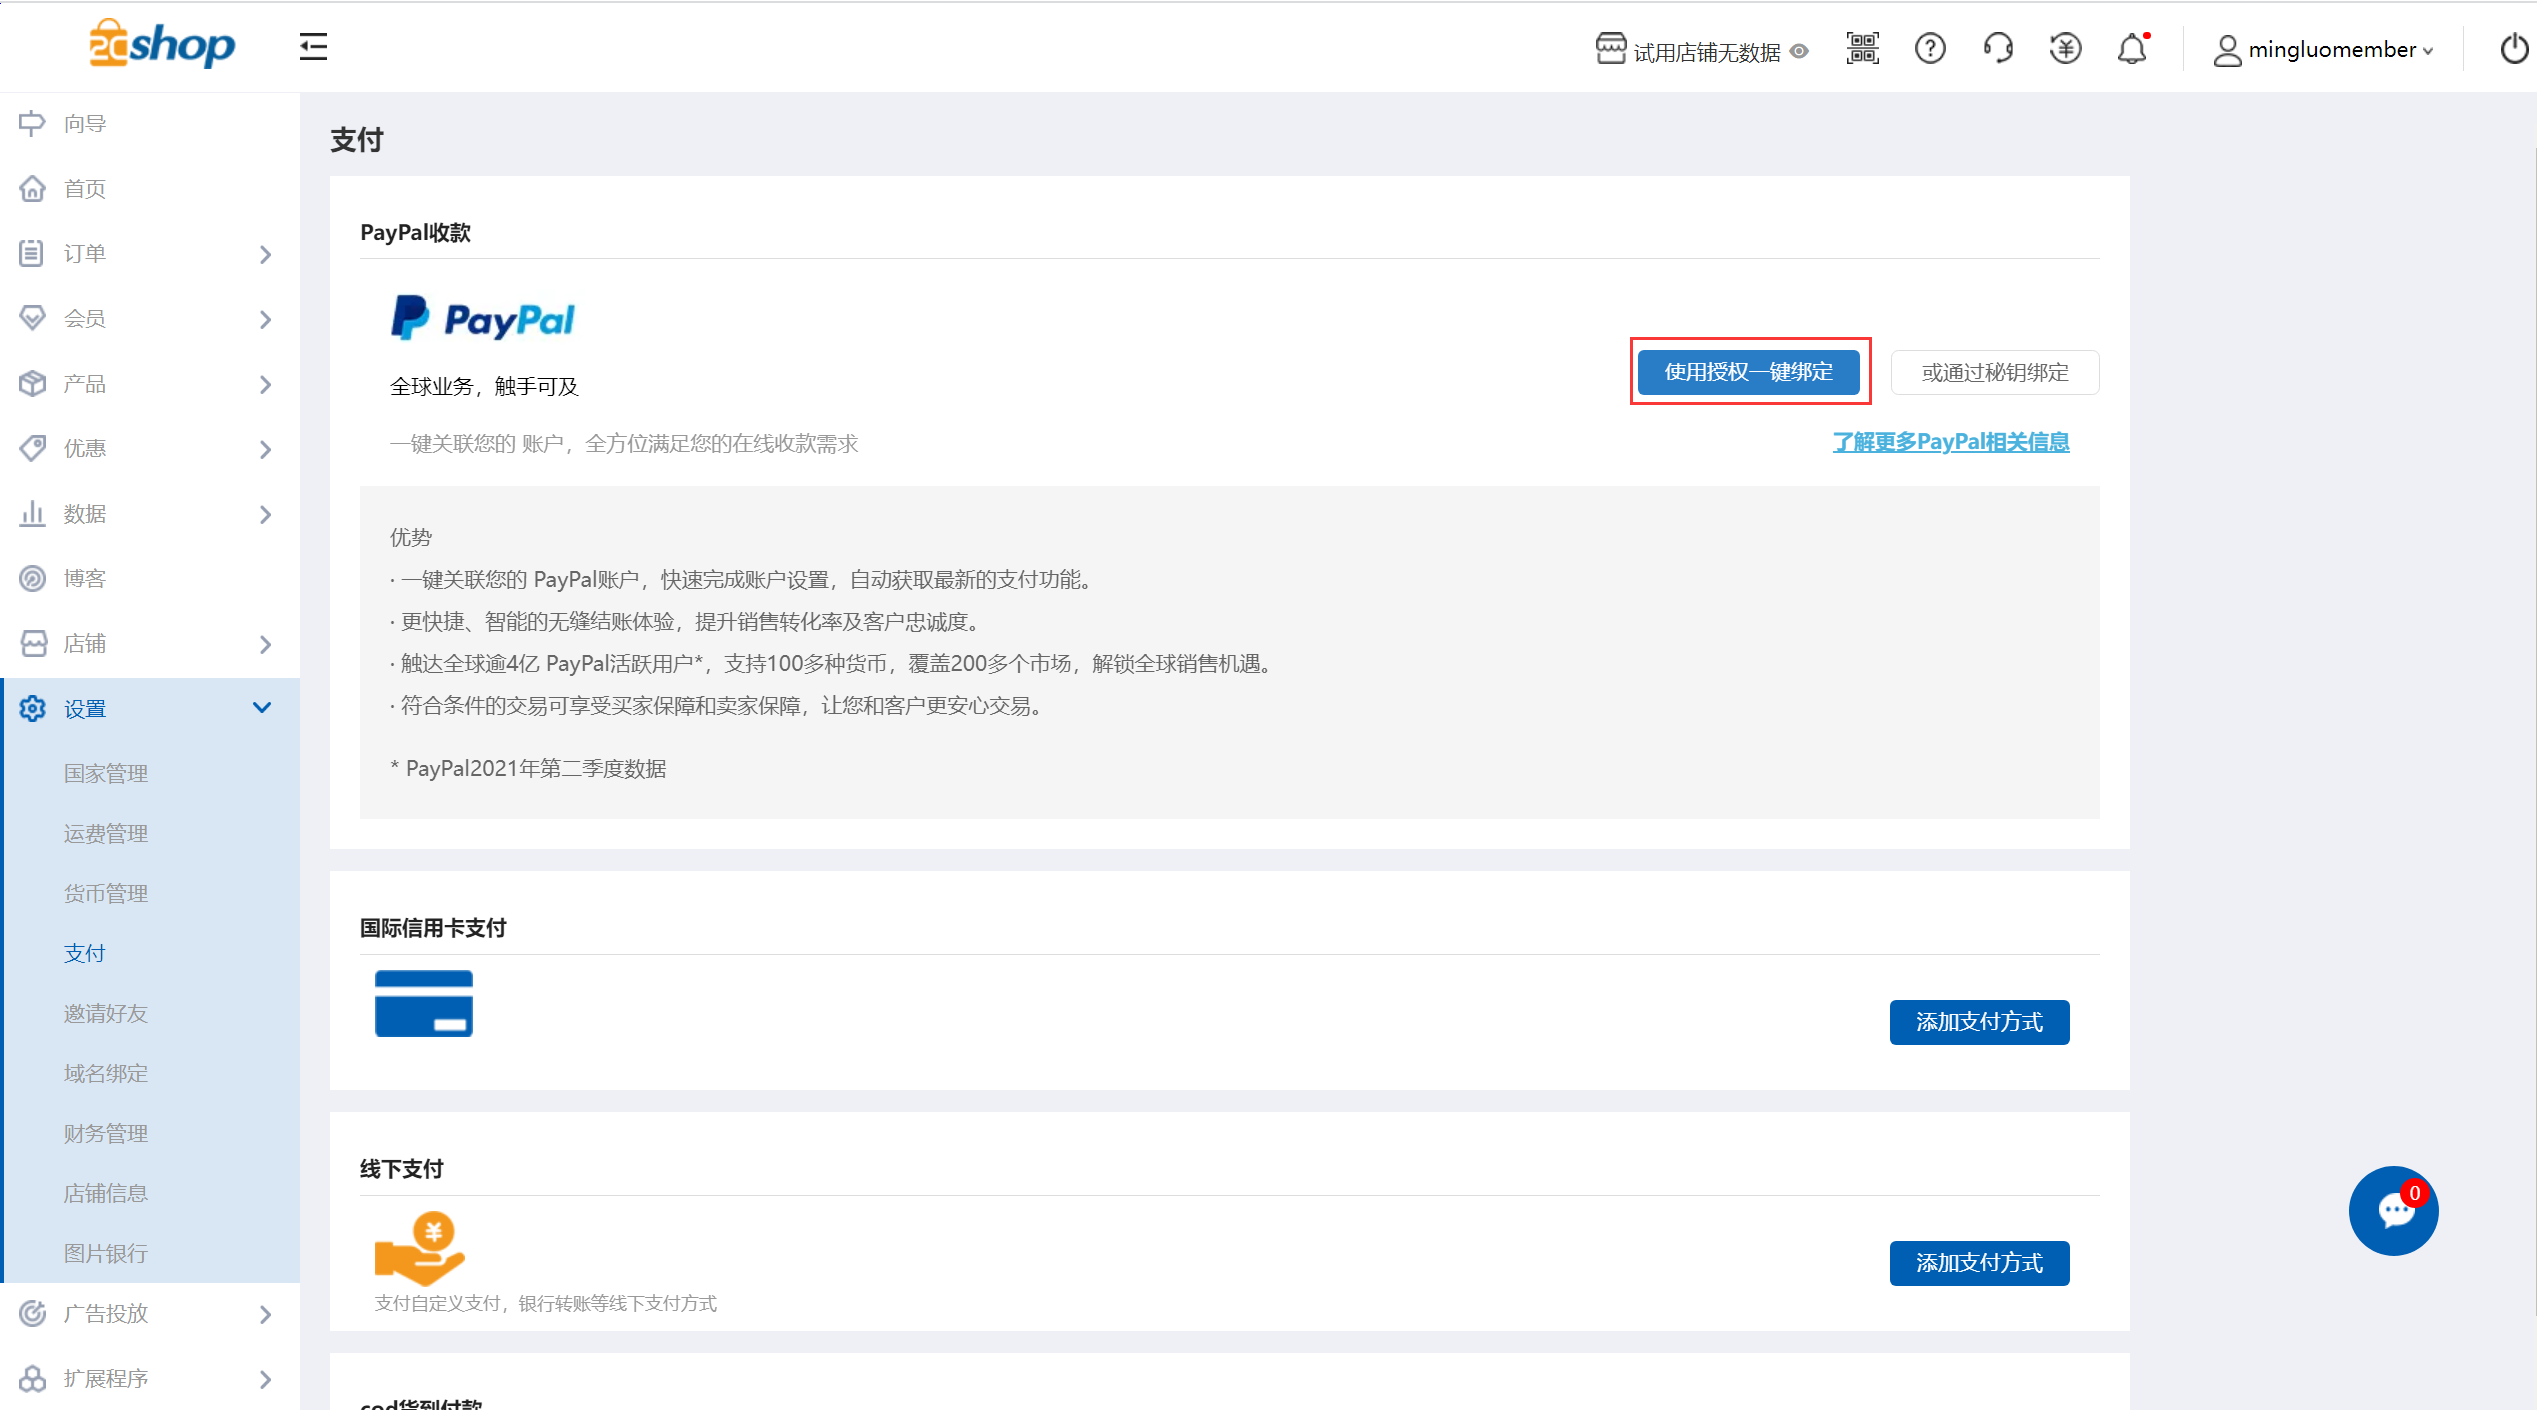Collapse the sidebar with the menu toggle icon

coord(313,47)
